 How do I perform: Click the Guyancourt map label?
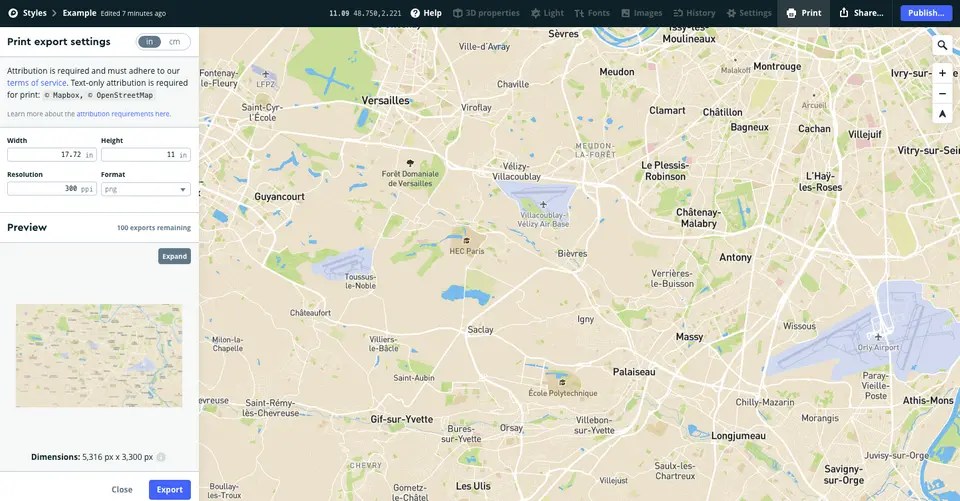click(279, 197)
